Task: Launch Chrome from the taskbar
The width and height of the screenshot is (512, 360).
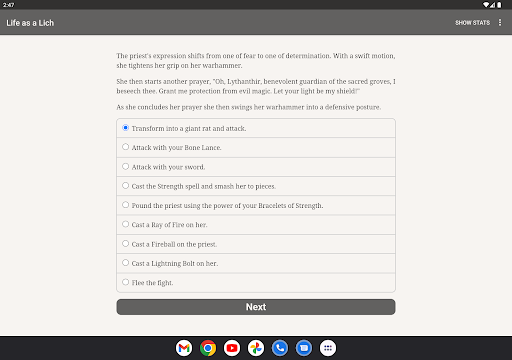Action: click(x=208, y=348)
